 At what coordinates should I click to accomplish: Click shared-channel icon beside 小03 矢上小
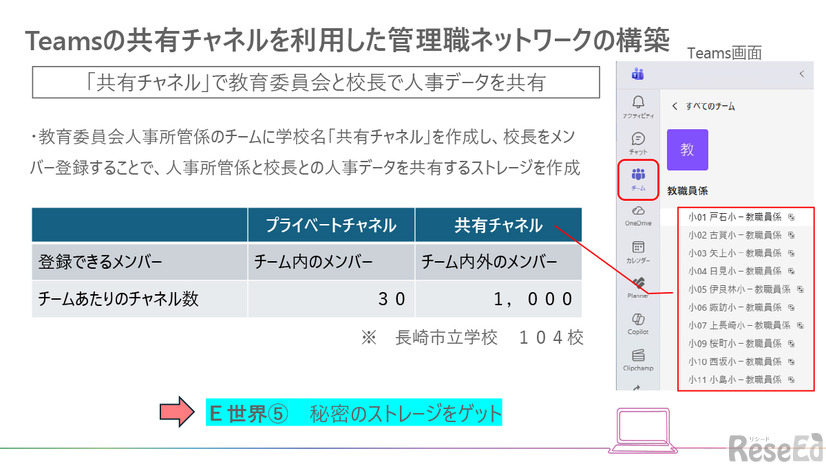pyautogui.click(x=791, y=253)
